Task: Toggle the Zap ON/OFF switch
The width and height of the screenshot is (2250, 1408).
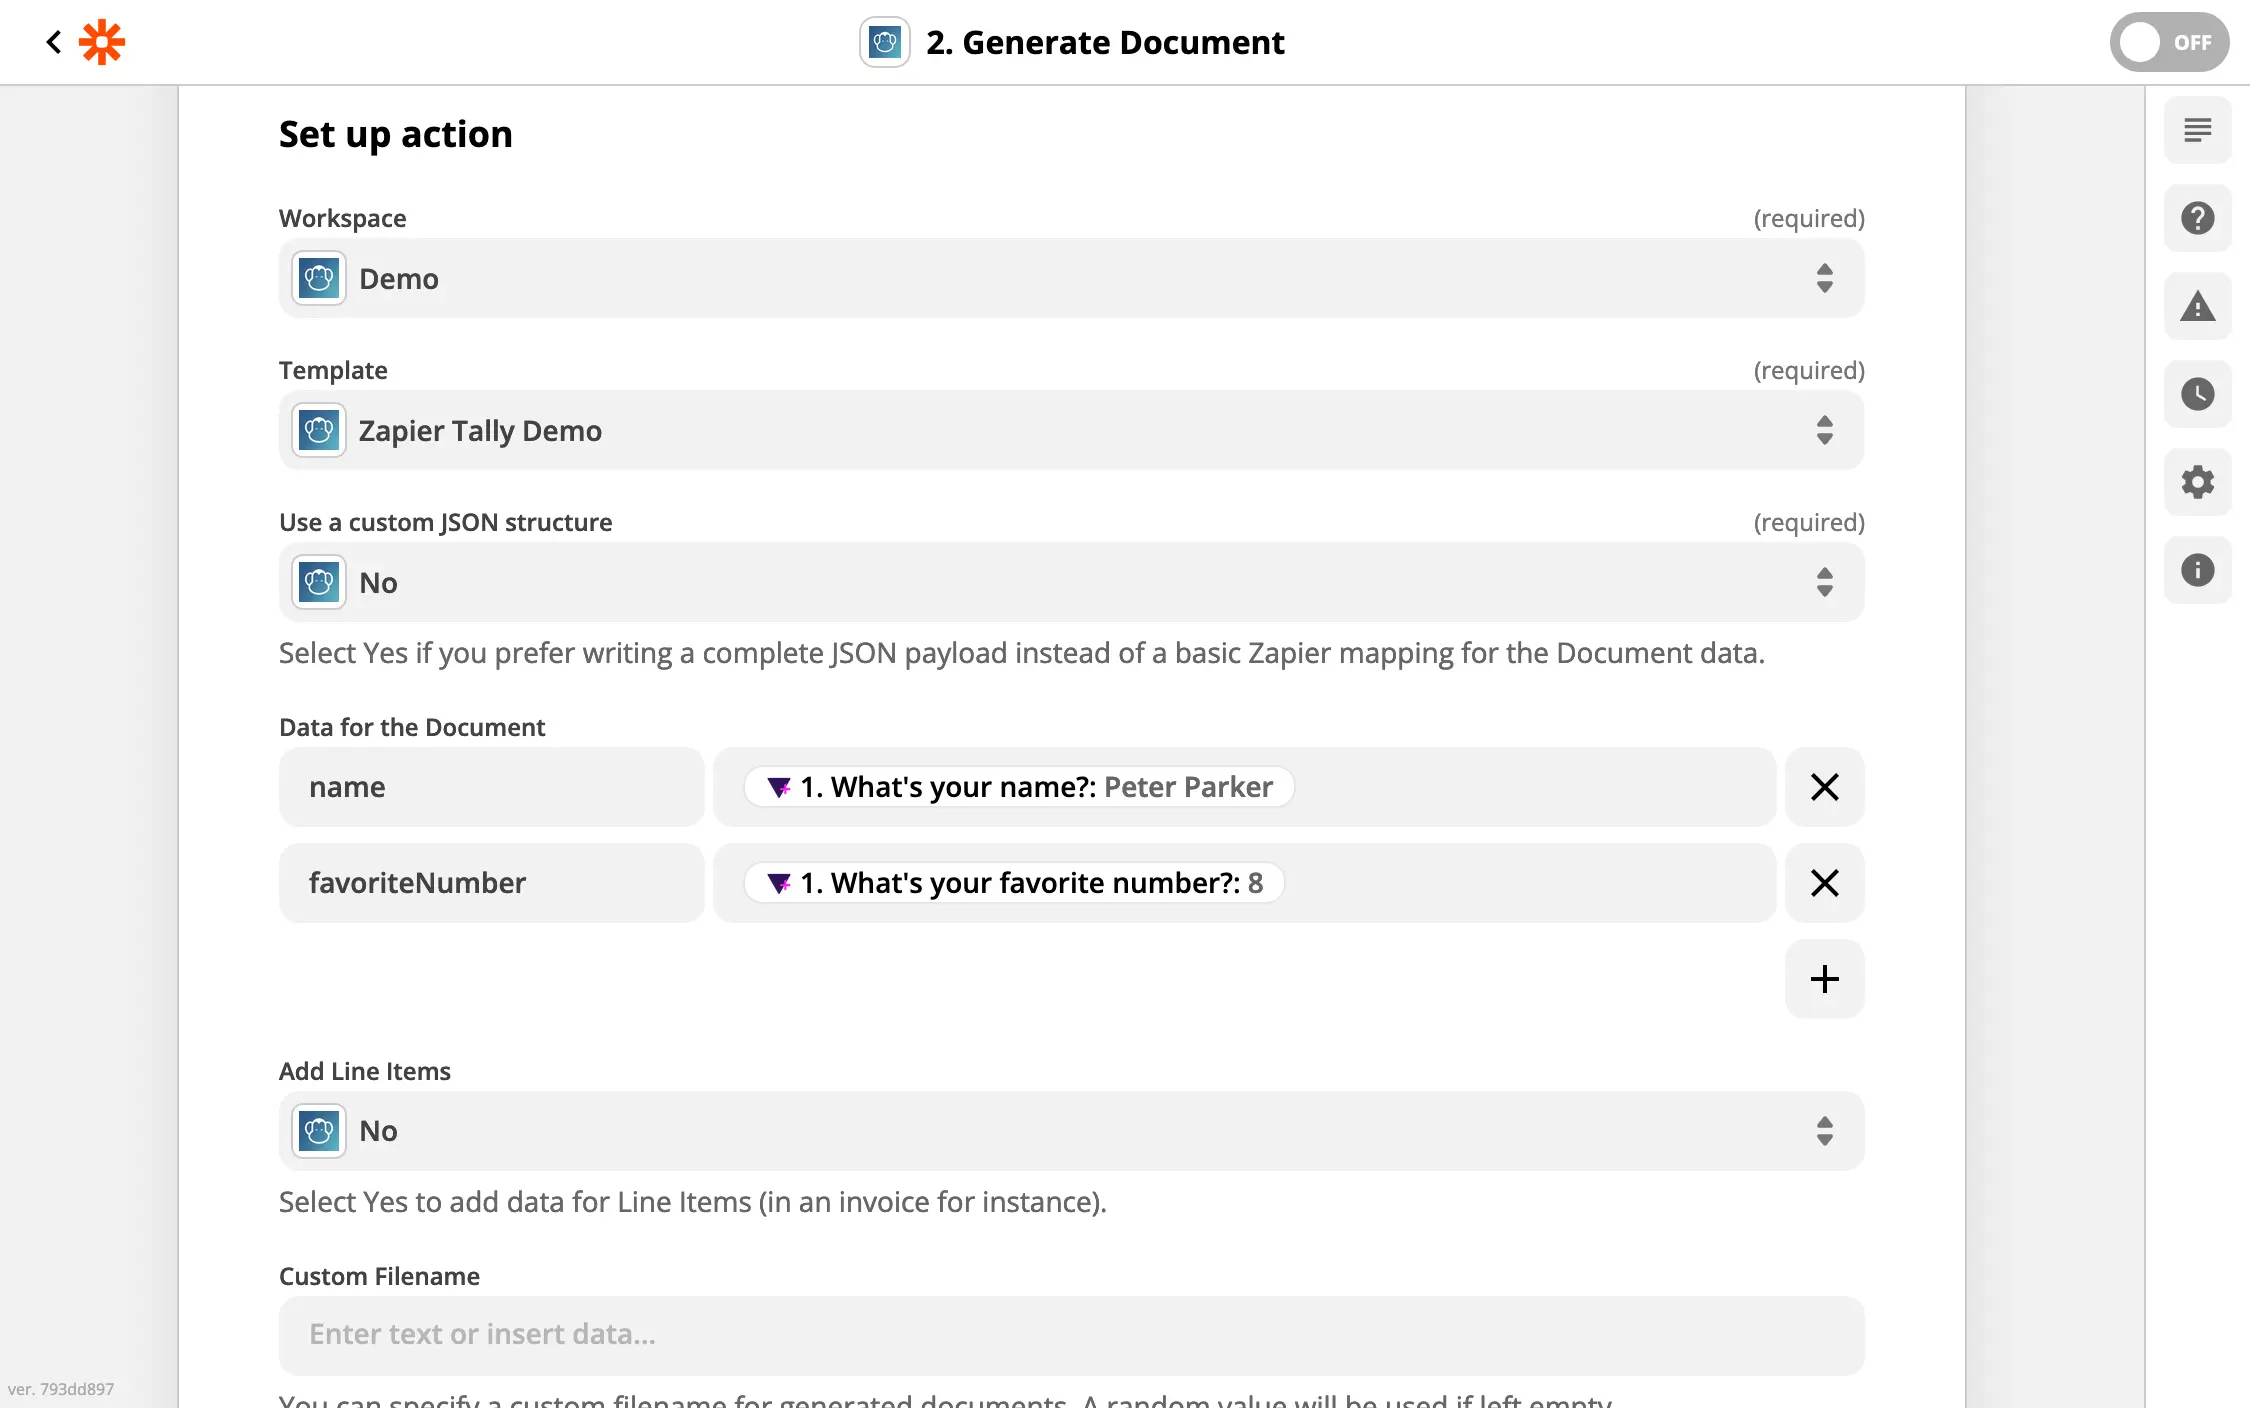Action: coord(2168,42)
